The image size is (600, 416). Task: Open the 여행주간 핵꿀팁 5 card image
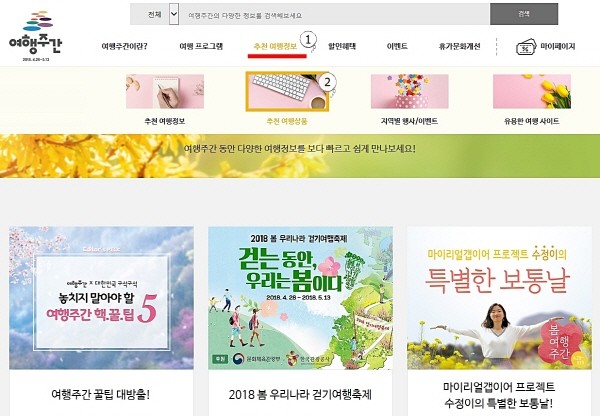101,298
